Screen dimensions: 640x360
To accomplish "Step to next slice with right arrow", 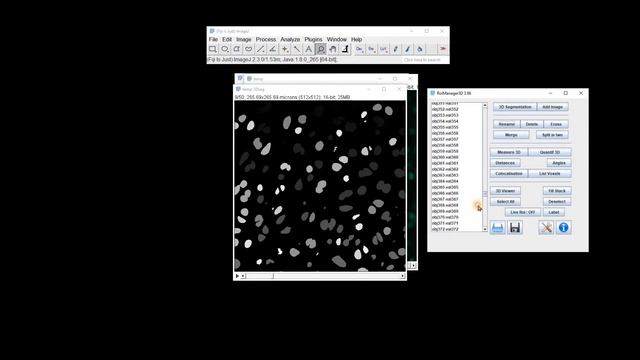I will 403,276.
